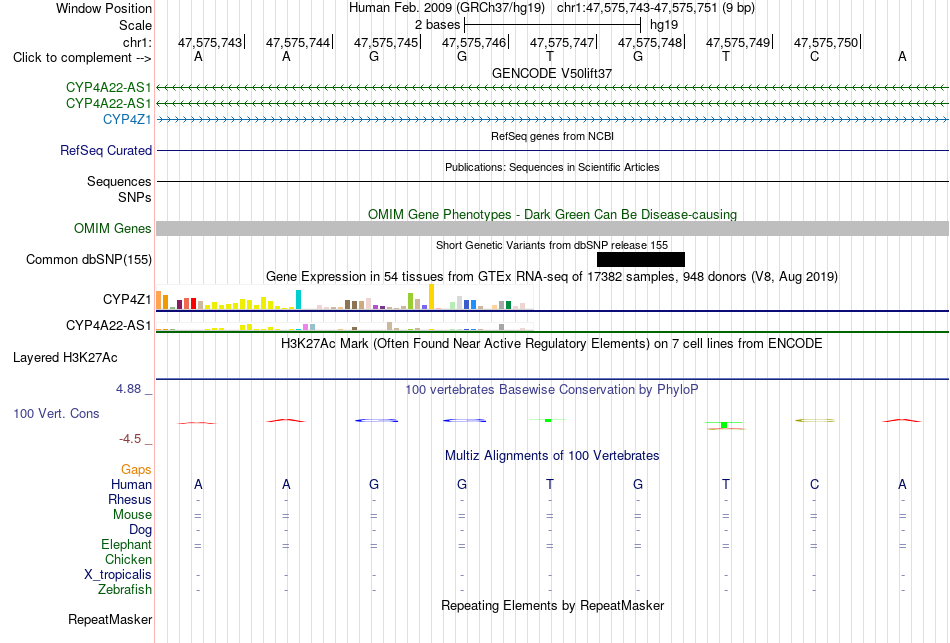Click the Layered H3K27Ac label
Image resolution: width=950 pixels, height=643 pixels.
click(65, 358)
